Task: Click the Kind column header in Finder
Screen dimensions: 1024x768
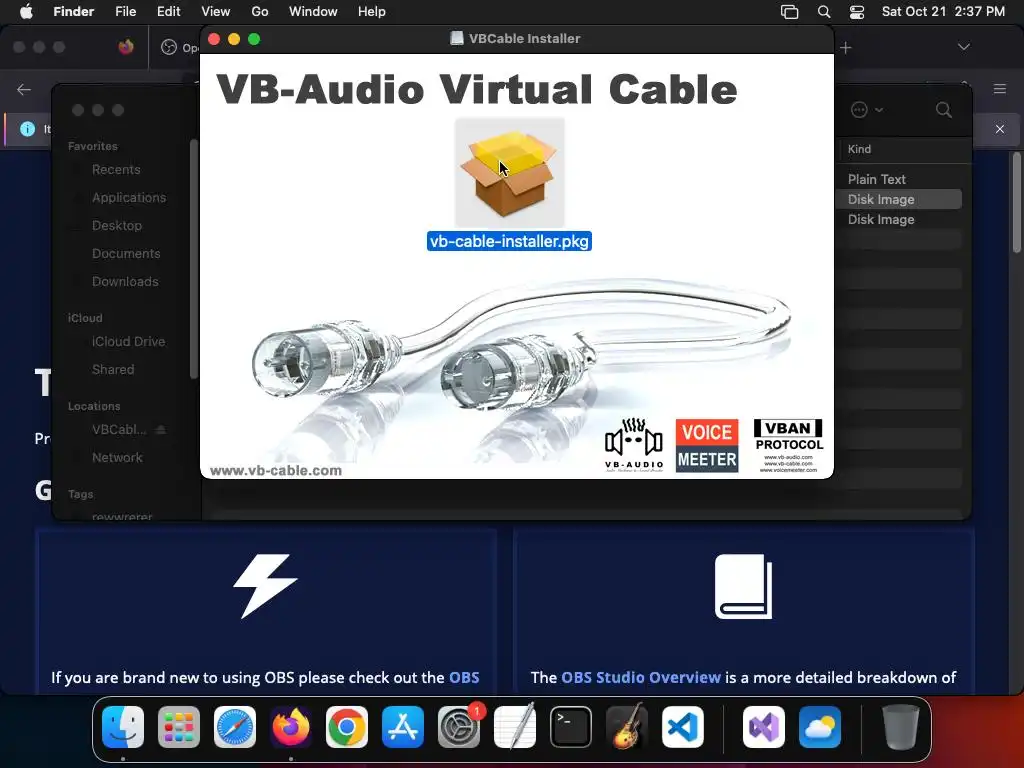Action: tap(859, 149)
